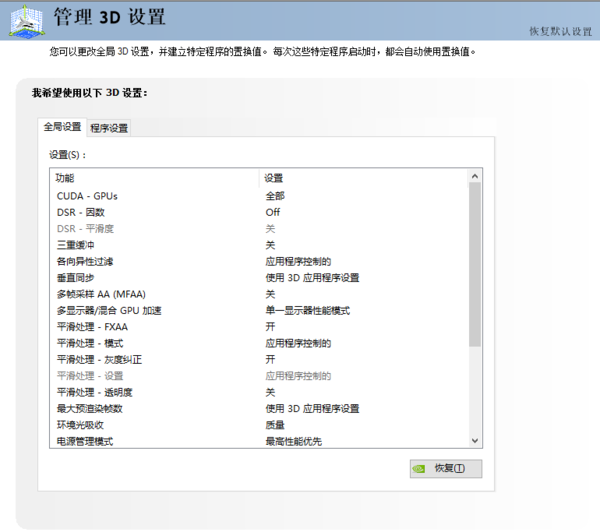This screenshot has width=600, height=532.
Task: Select the 平滑处理 - 灰度纠正 row
Action: pyautogui.click(x=259, y=360)
